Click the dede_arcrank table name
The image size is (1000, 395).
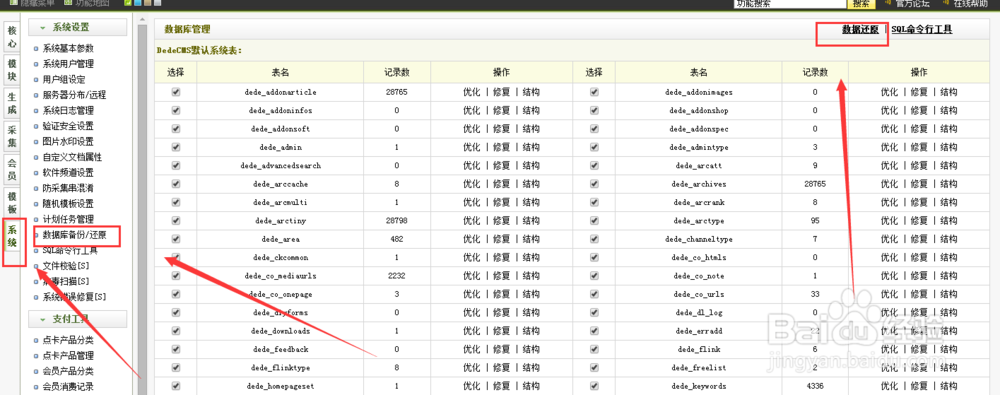pos(699,202)
